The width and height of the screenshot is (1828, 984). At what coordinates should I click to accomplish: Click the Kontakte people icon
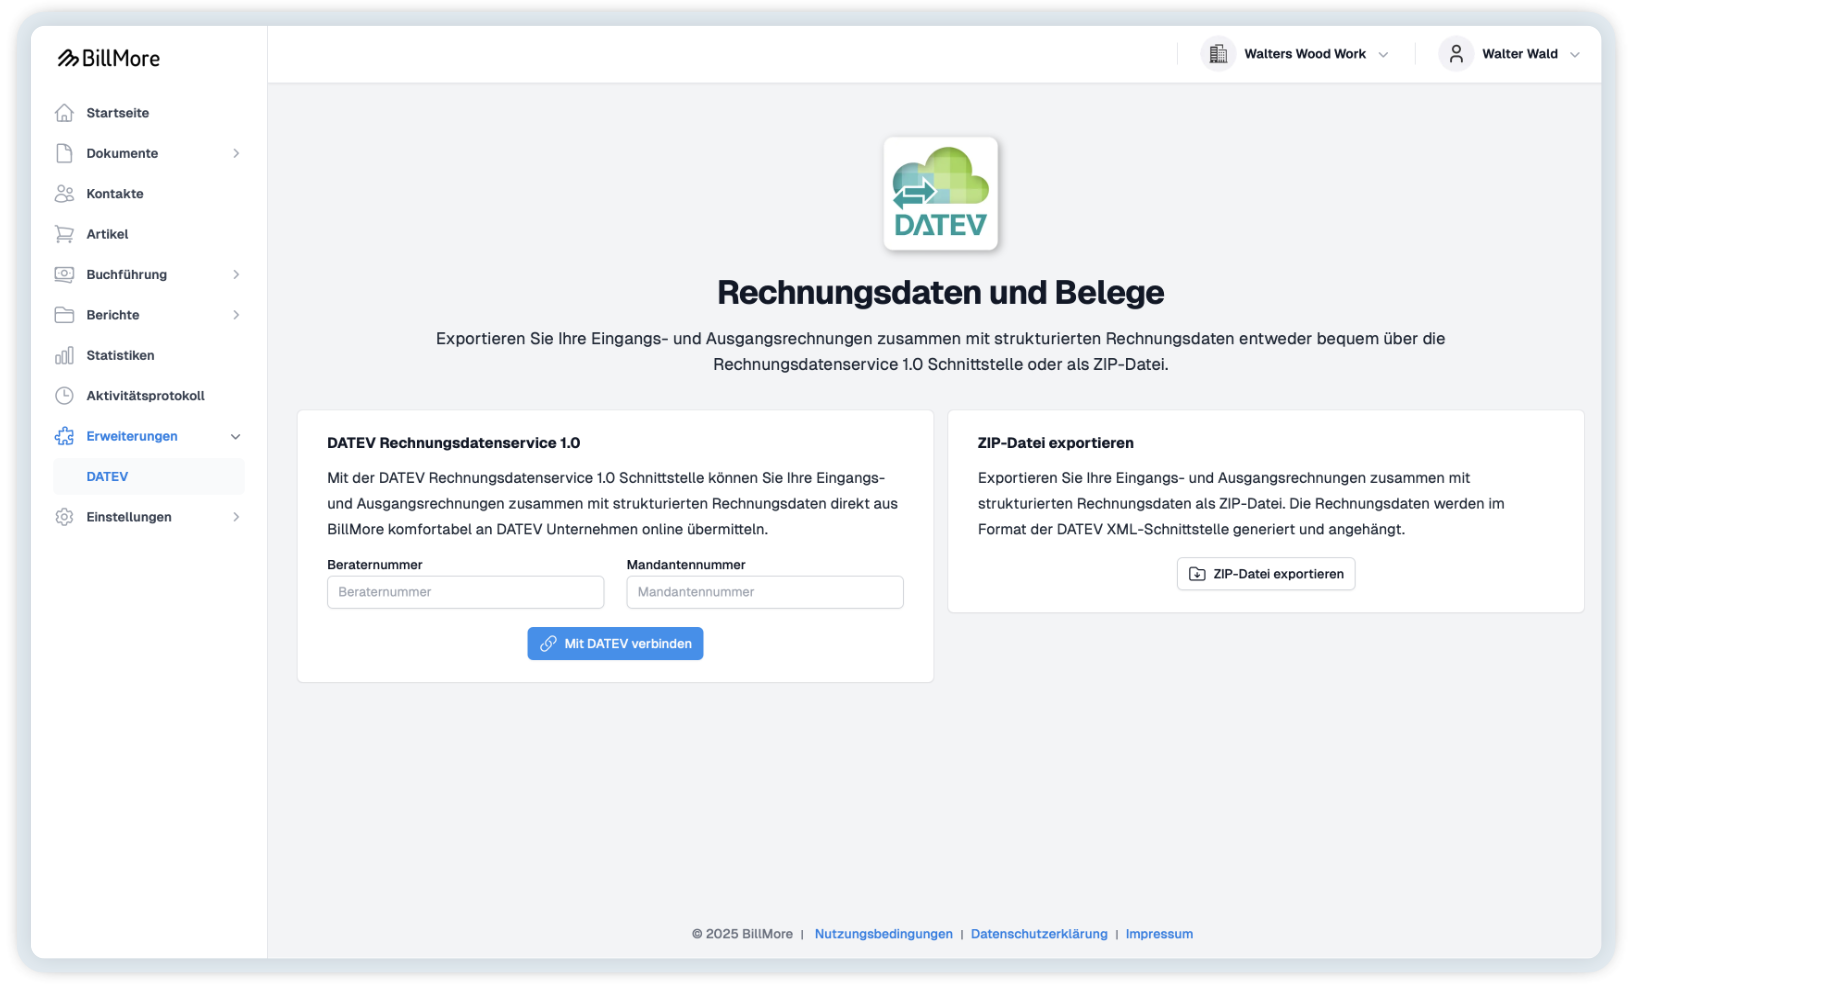tap(65, 194)
